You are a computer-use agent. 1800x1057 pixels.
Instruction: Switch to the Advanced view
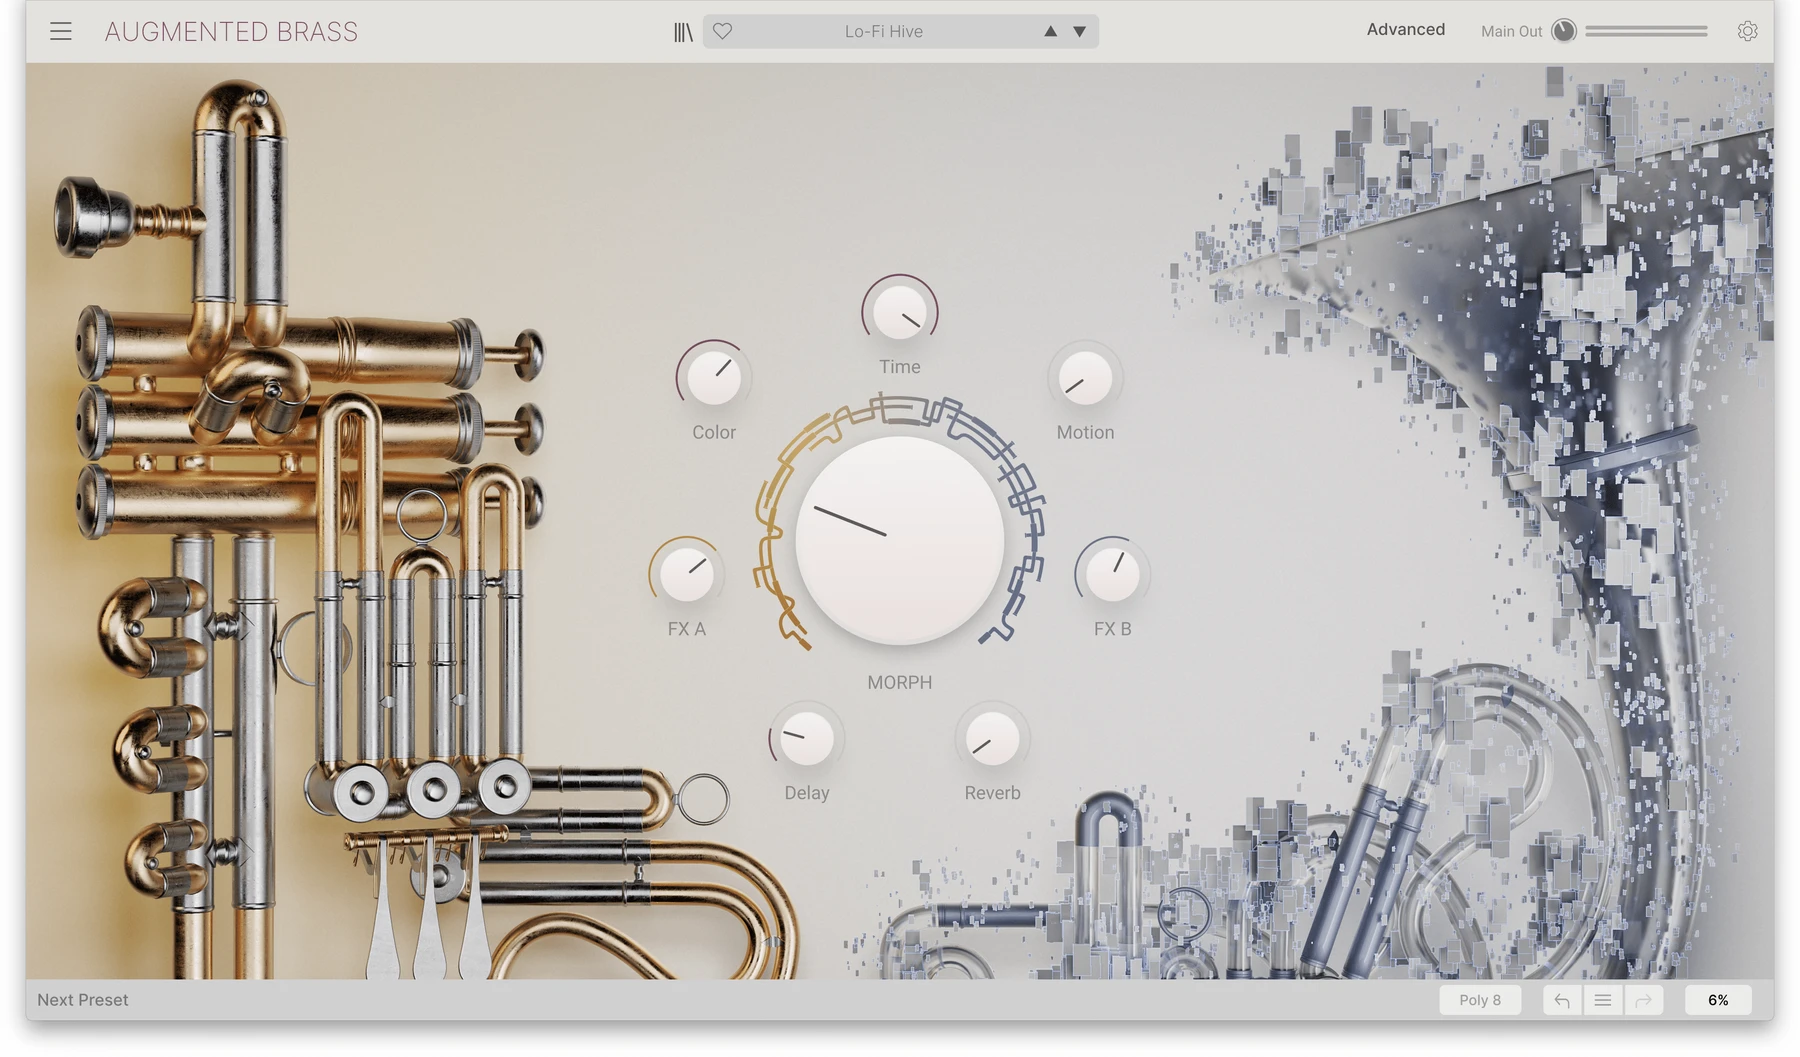[1405, 30]
